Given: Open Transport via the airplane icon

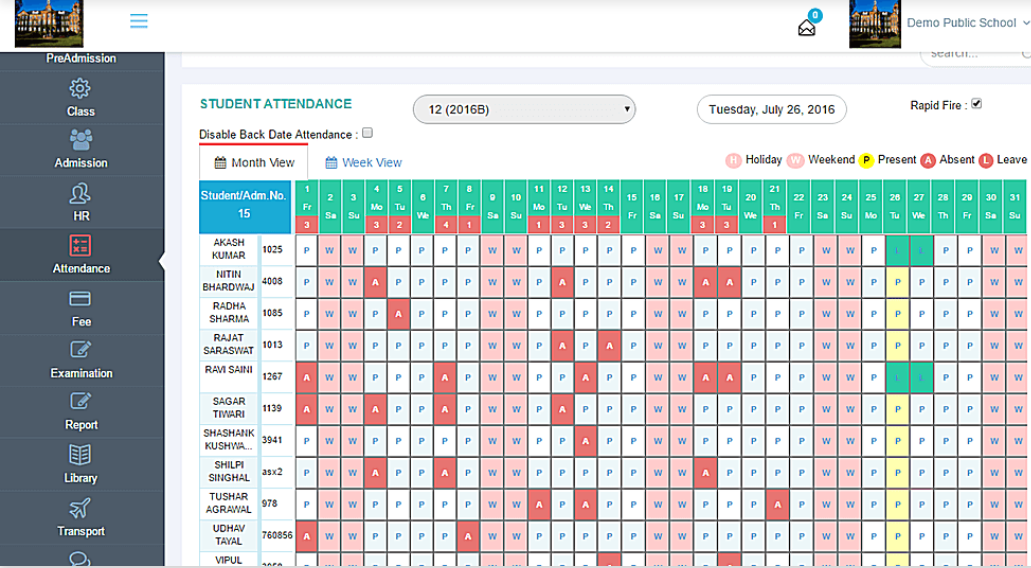Looking at the screenshot, I should point(81,508).
